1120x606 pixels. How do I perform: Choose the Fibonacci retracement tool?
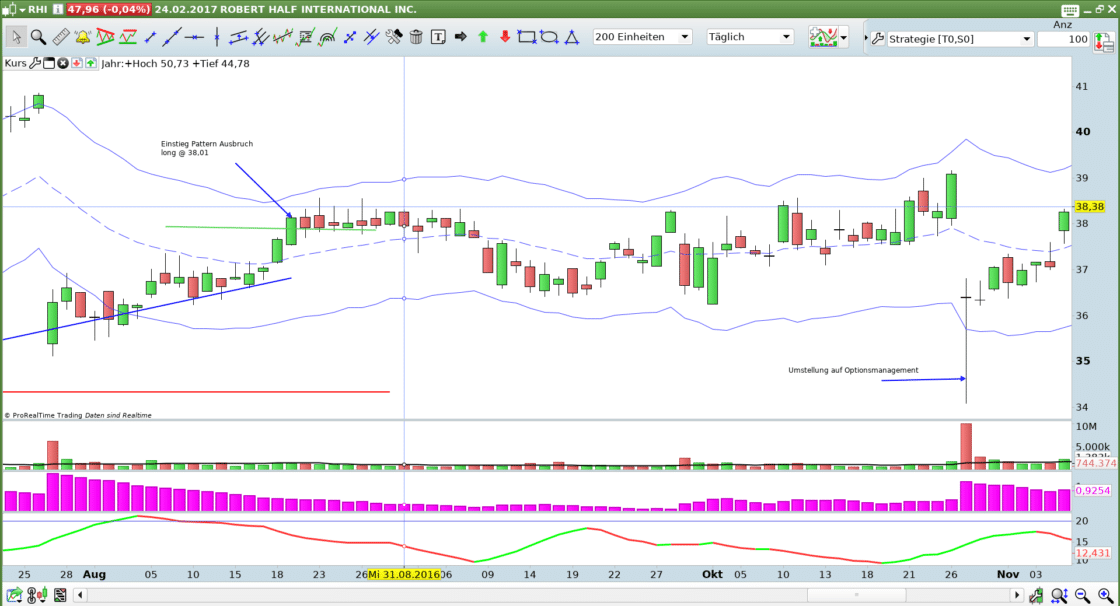tap(305, 37)
